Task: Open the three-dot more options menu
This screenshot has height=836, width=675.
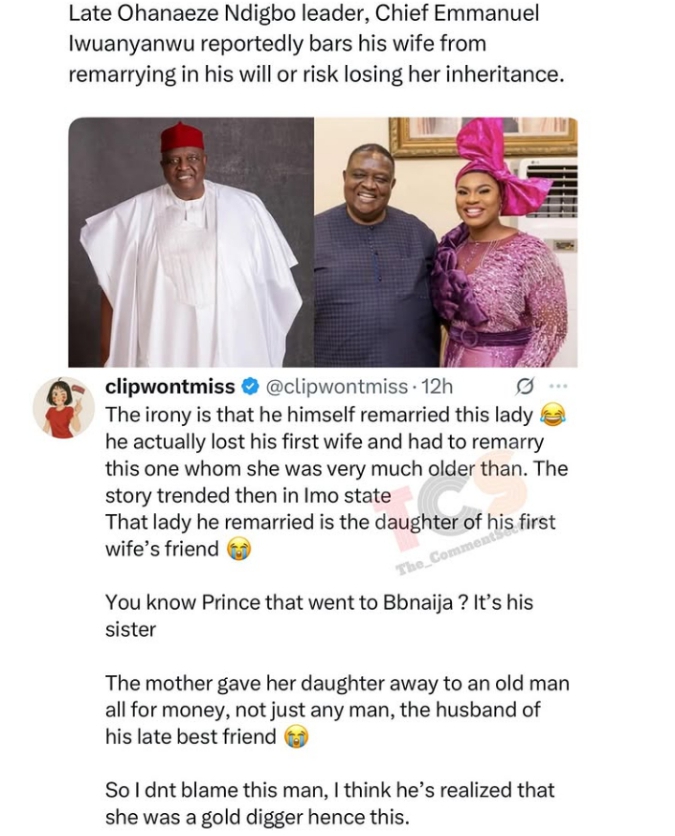Action: pos(558,386)
